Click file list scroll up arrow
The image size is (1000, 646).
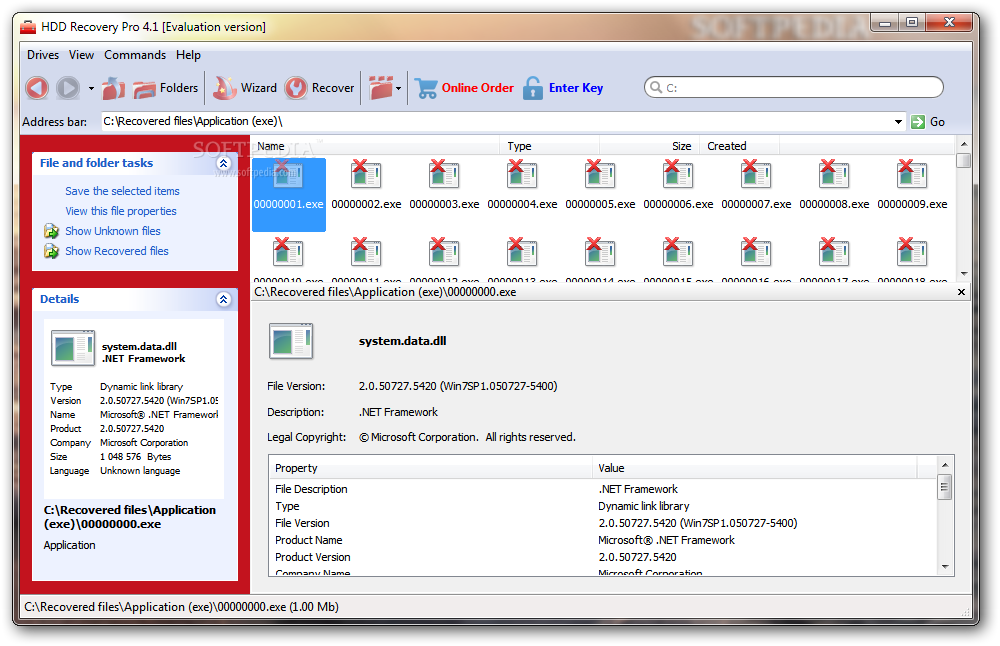964,145
